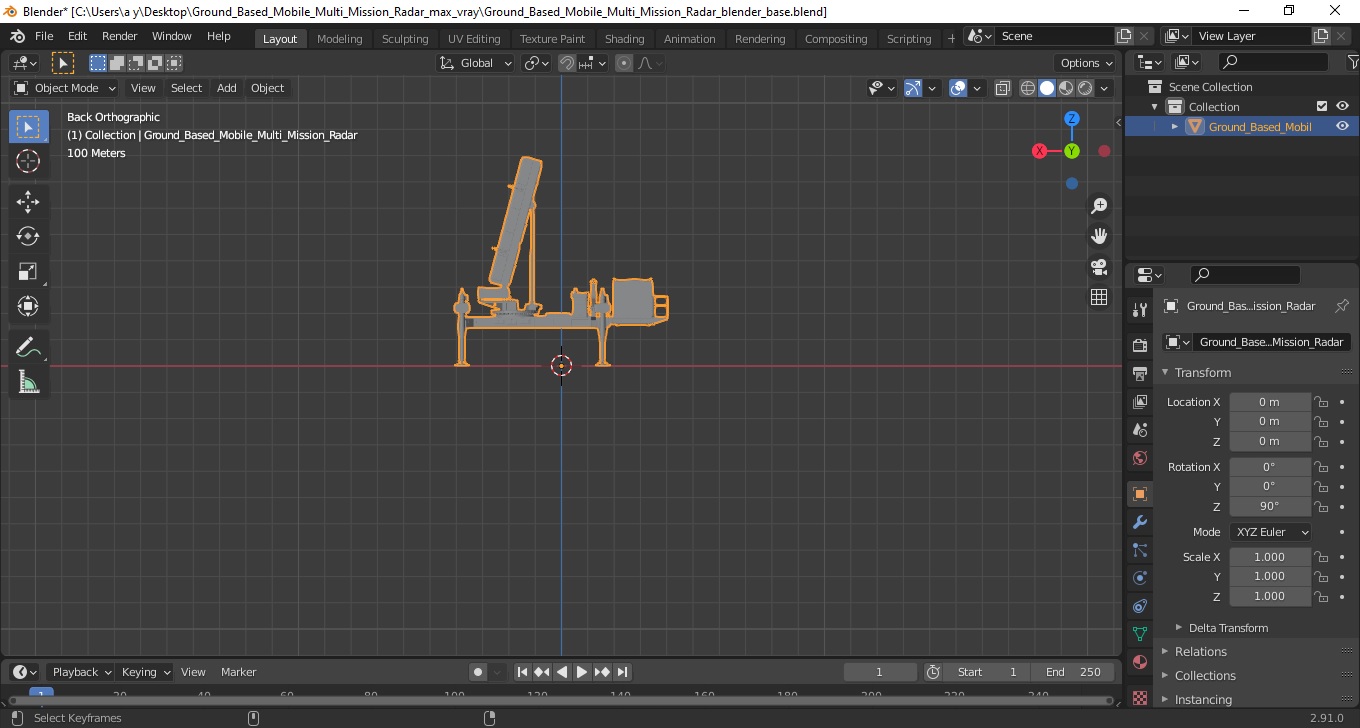Click the current frame number field
Viewport: 1360px width, 728px height.
[880, 672]
